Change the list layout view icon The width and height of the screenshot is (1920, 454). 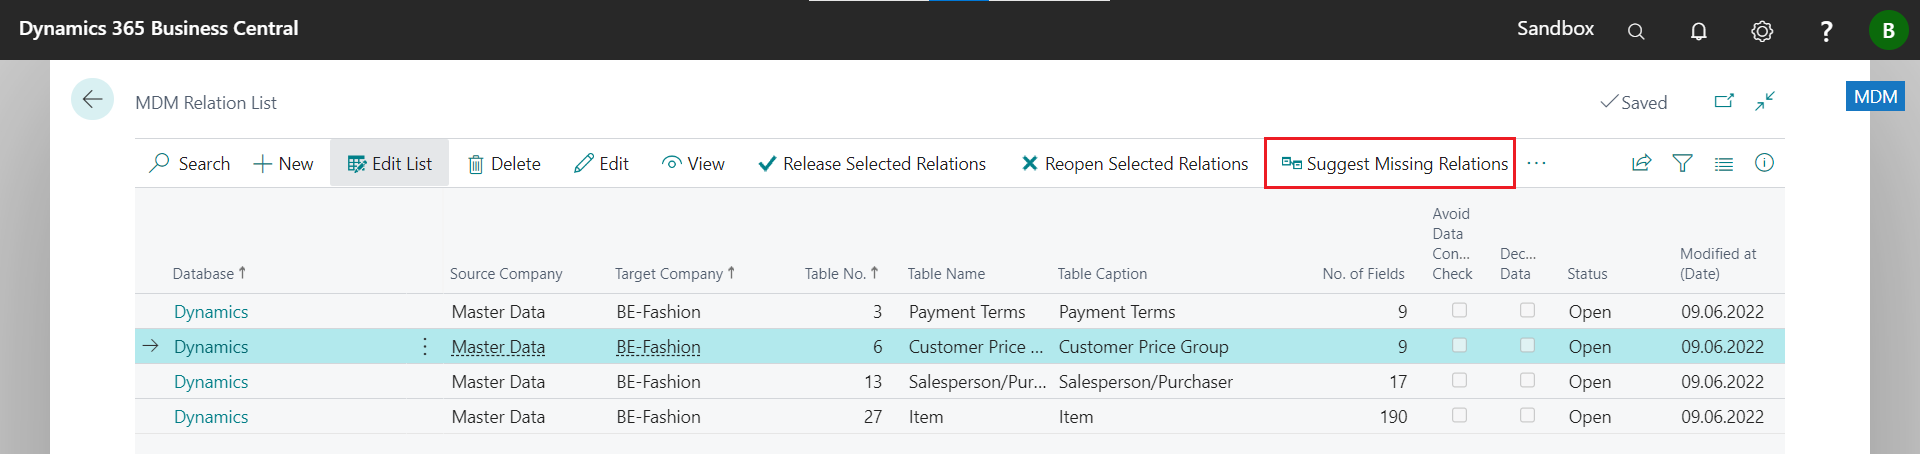[x=1723, y=164]
